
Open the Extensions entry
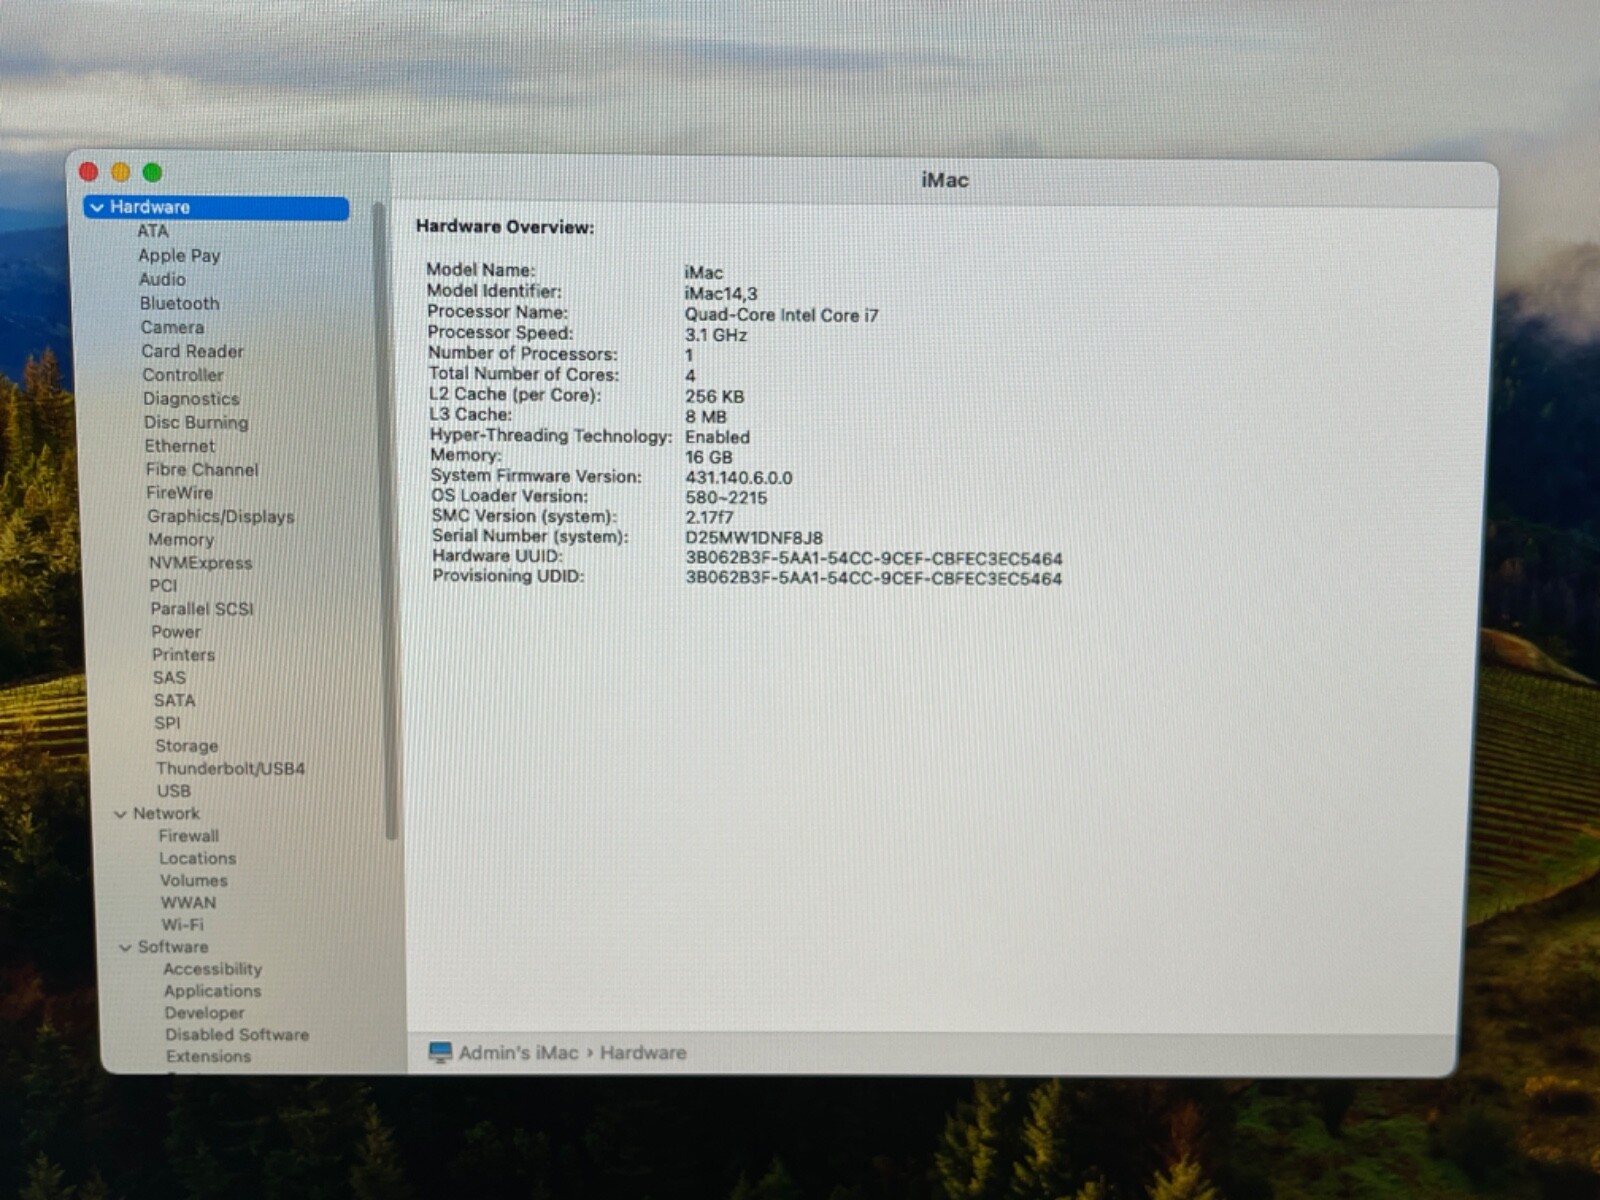(208, 1056)
